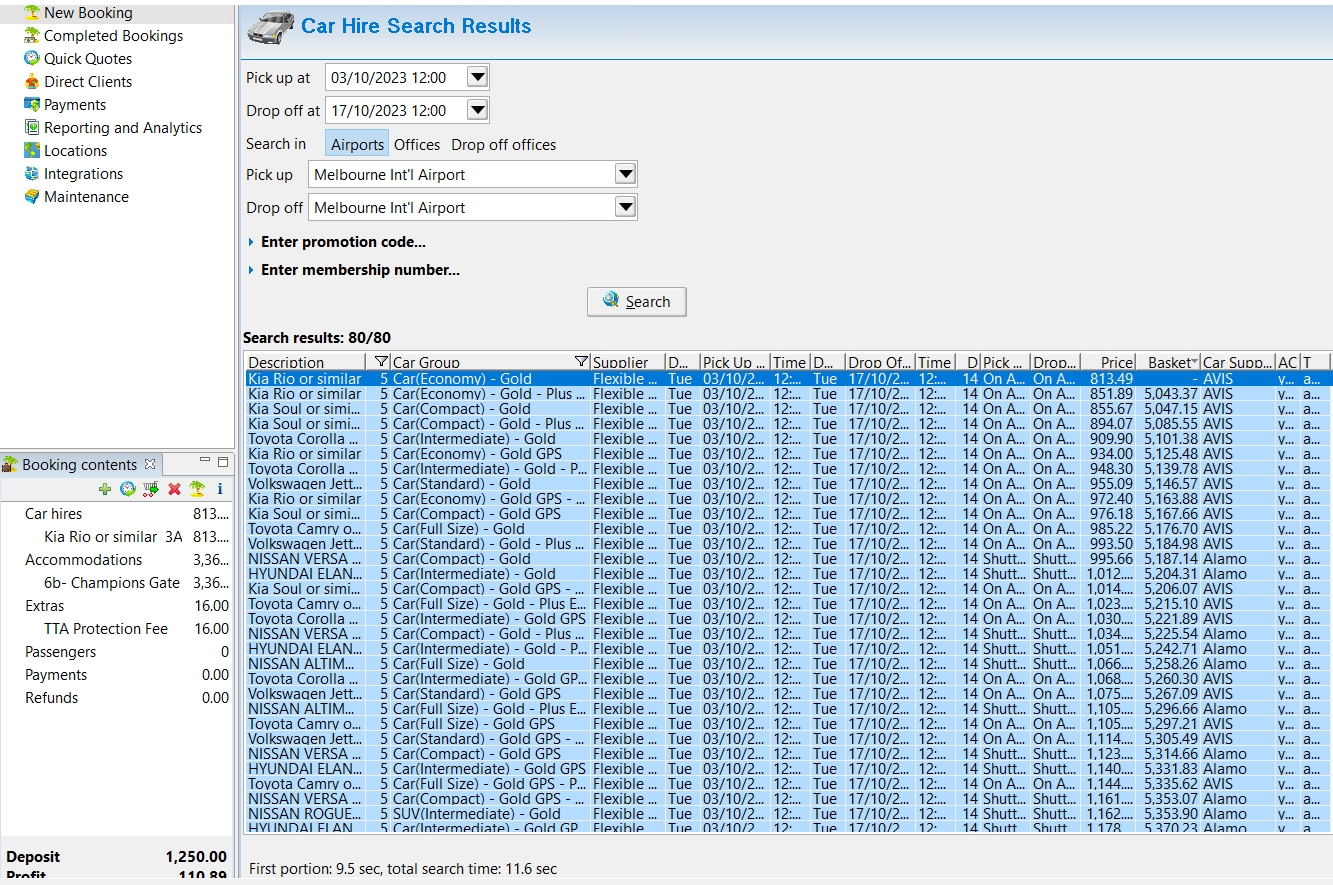Switch to the Booking contents tab
Screen dimensions: 1333x885
[79, 464]
